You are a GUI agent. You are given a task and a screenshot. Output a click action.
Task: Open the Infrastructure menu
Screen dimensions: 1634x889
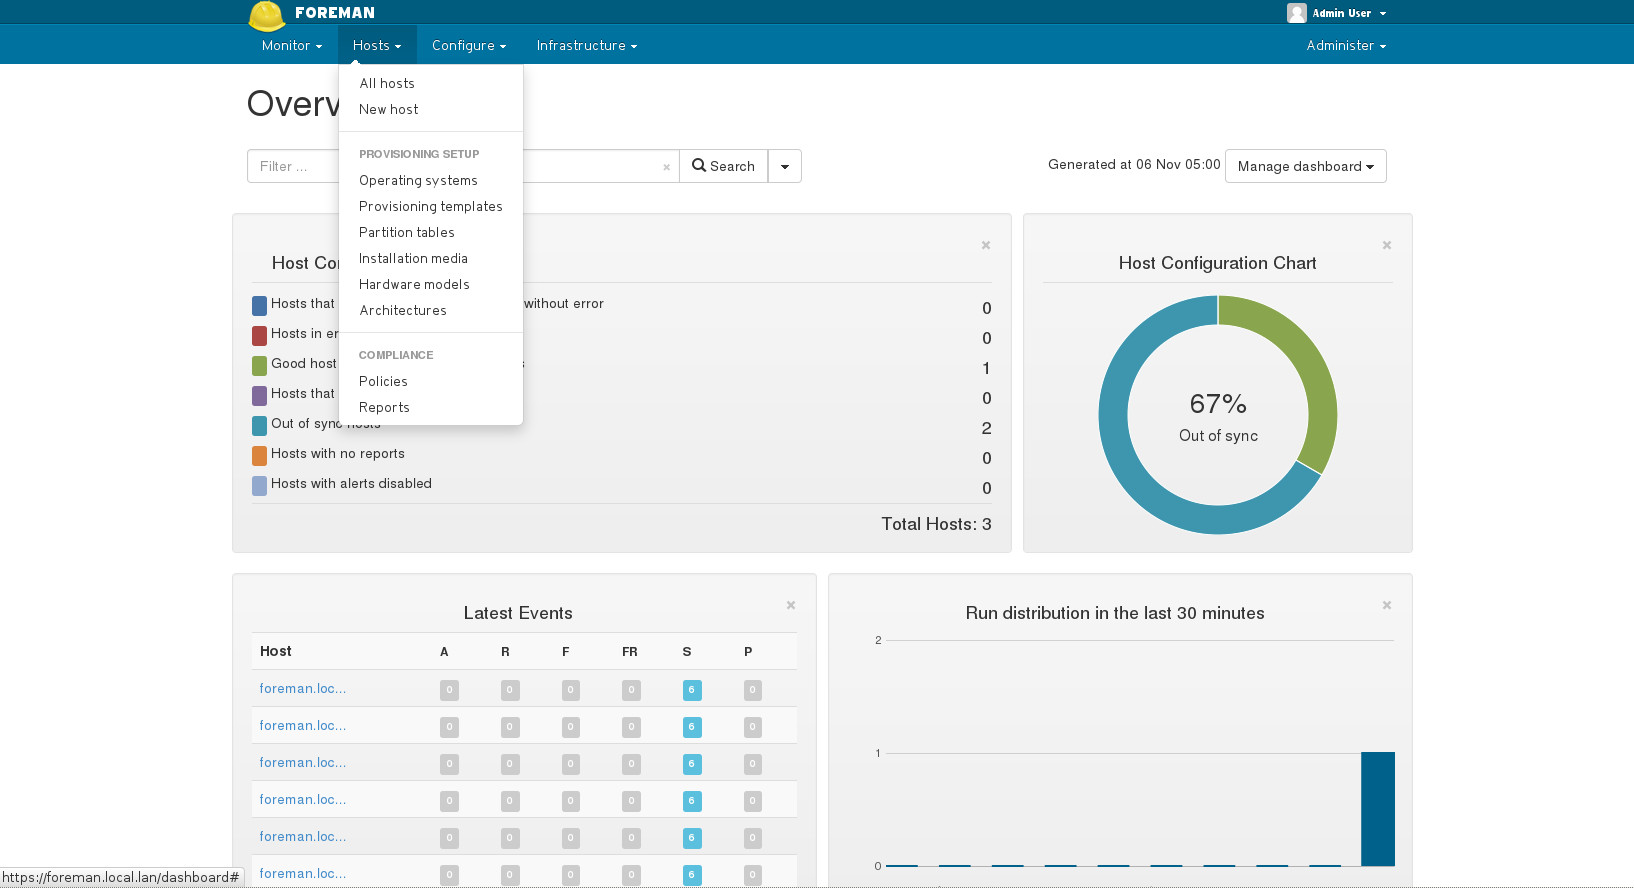[587, 45]
